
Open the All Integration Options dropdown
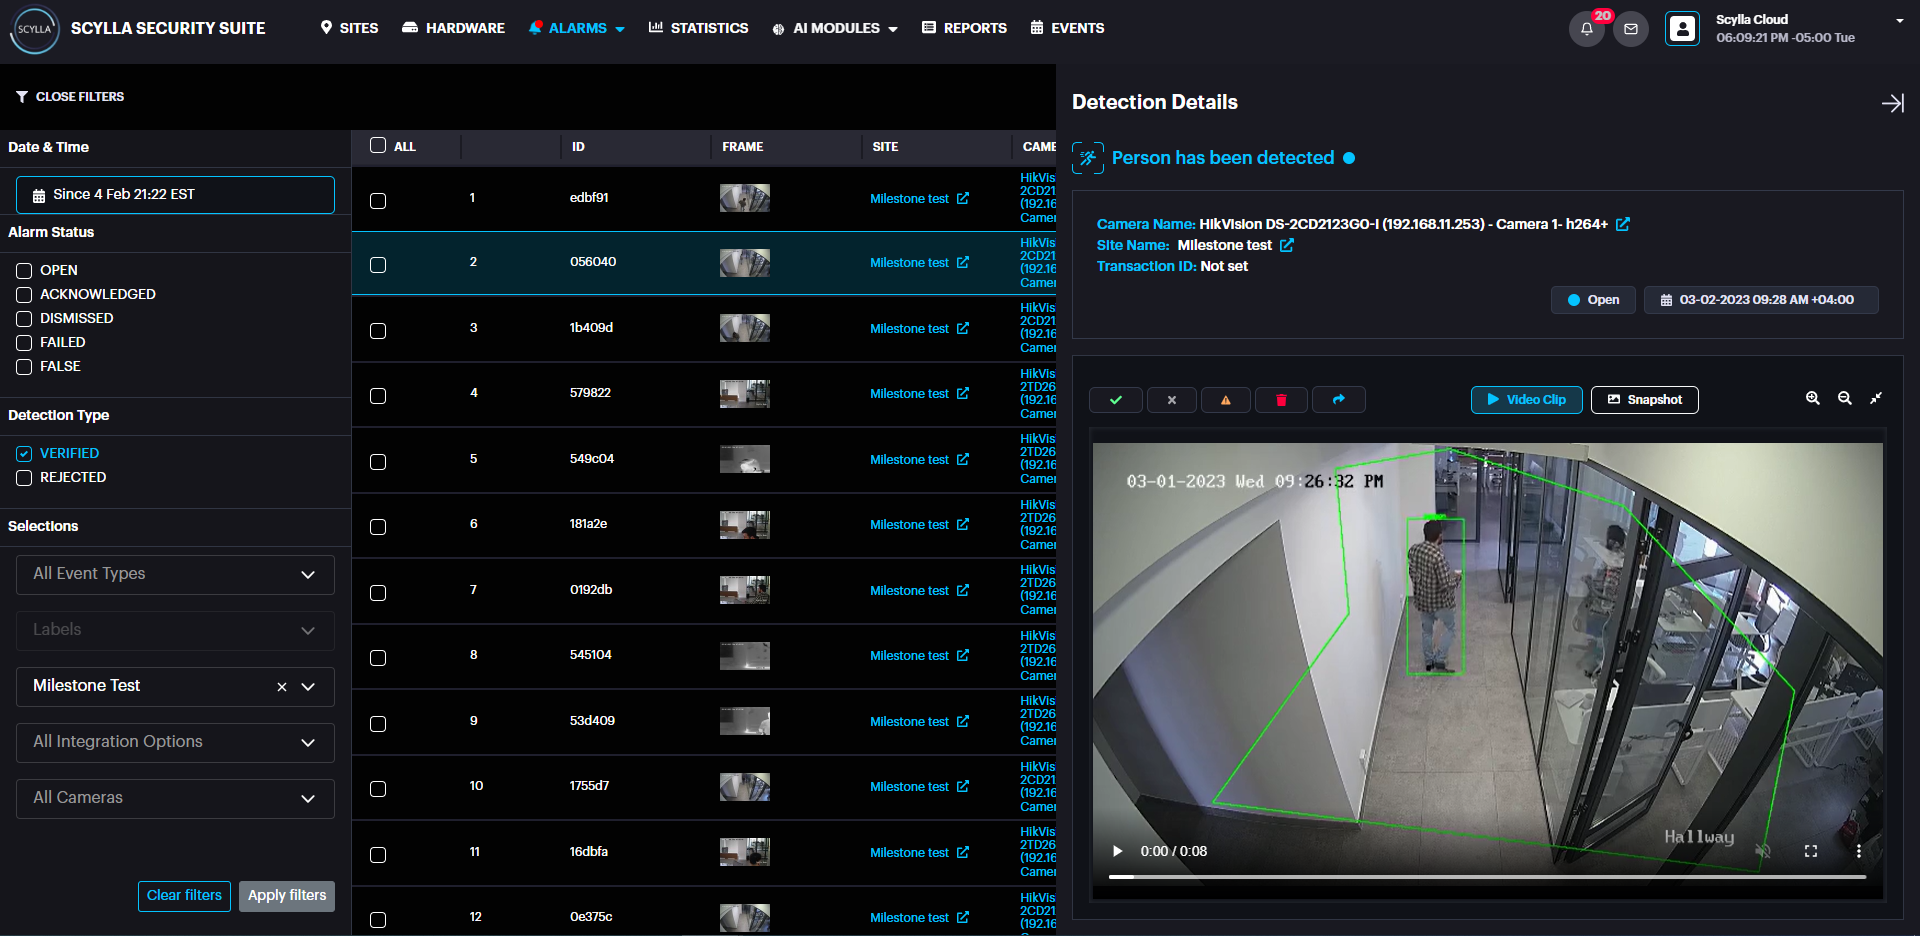(175, 742)
